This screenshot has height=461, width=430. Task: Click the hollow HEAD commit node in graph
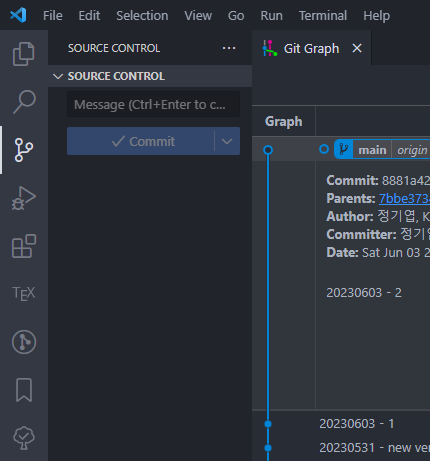click(268, 150)
